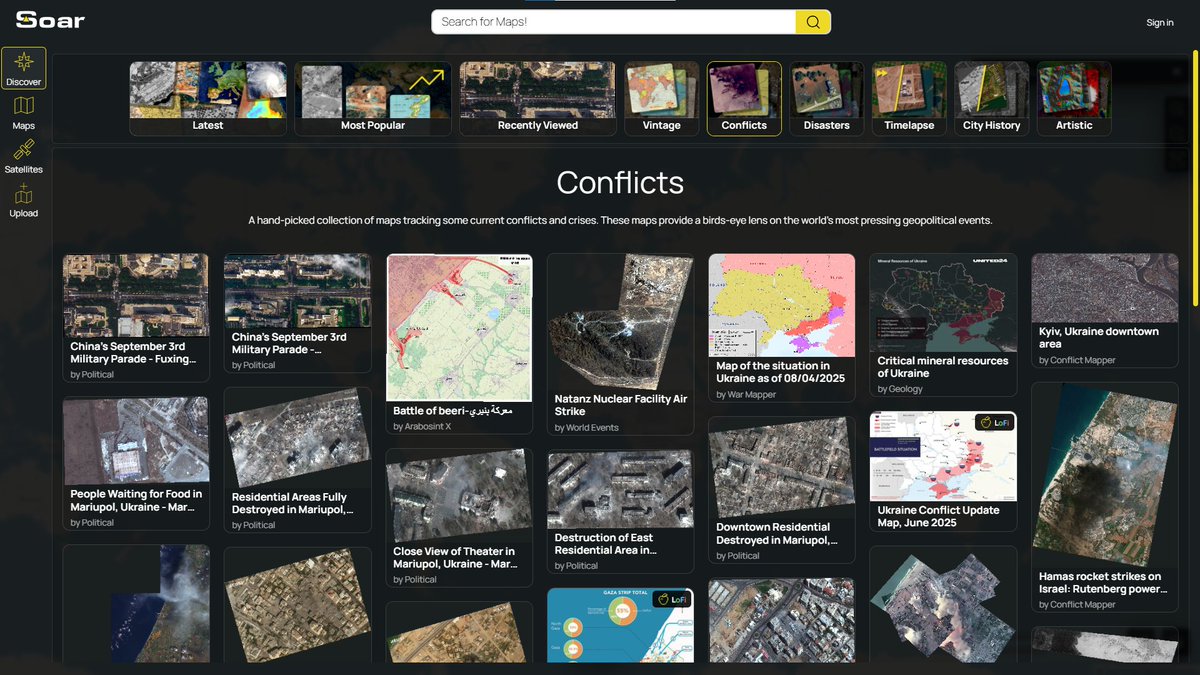Select the Most Popular category

[x=372, y=97]
